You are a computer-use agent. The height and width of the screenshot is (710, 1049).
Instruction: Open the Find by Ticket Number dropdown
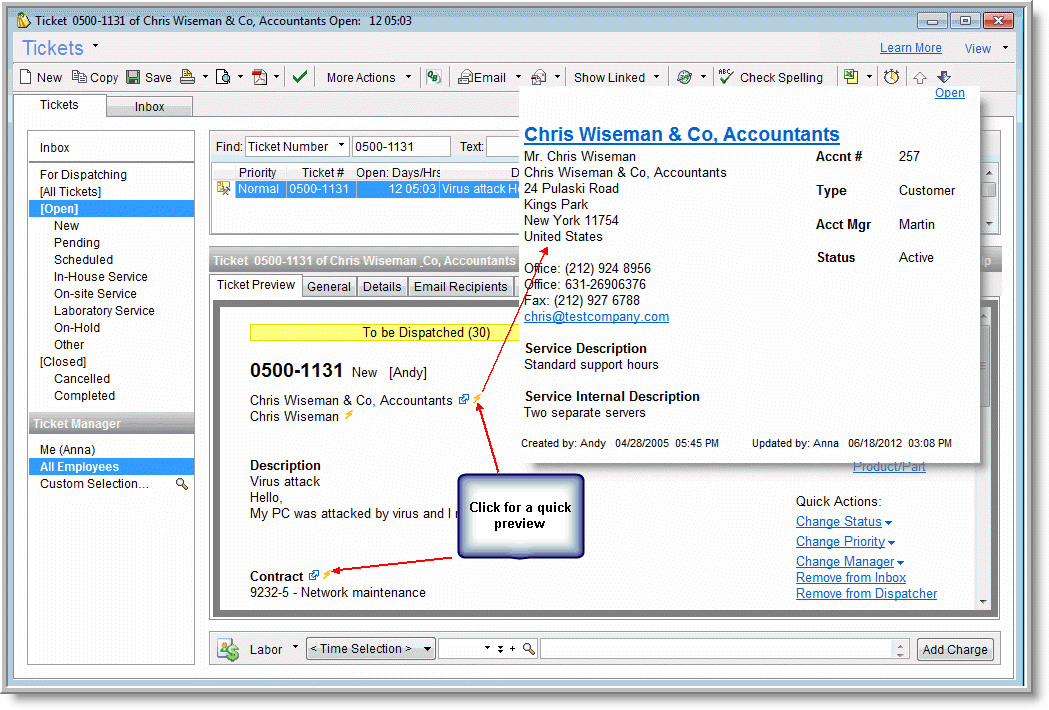pyautogui.click(x=297, y=147)
